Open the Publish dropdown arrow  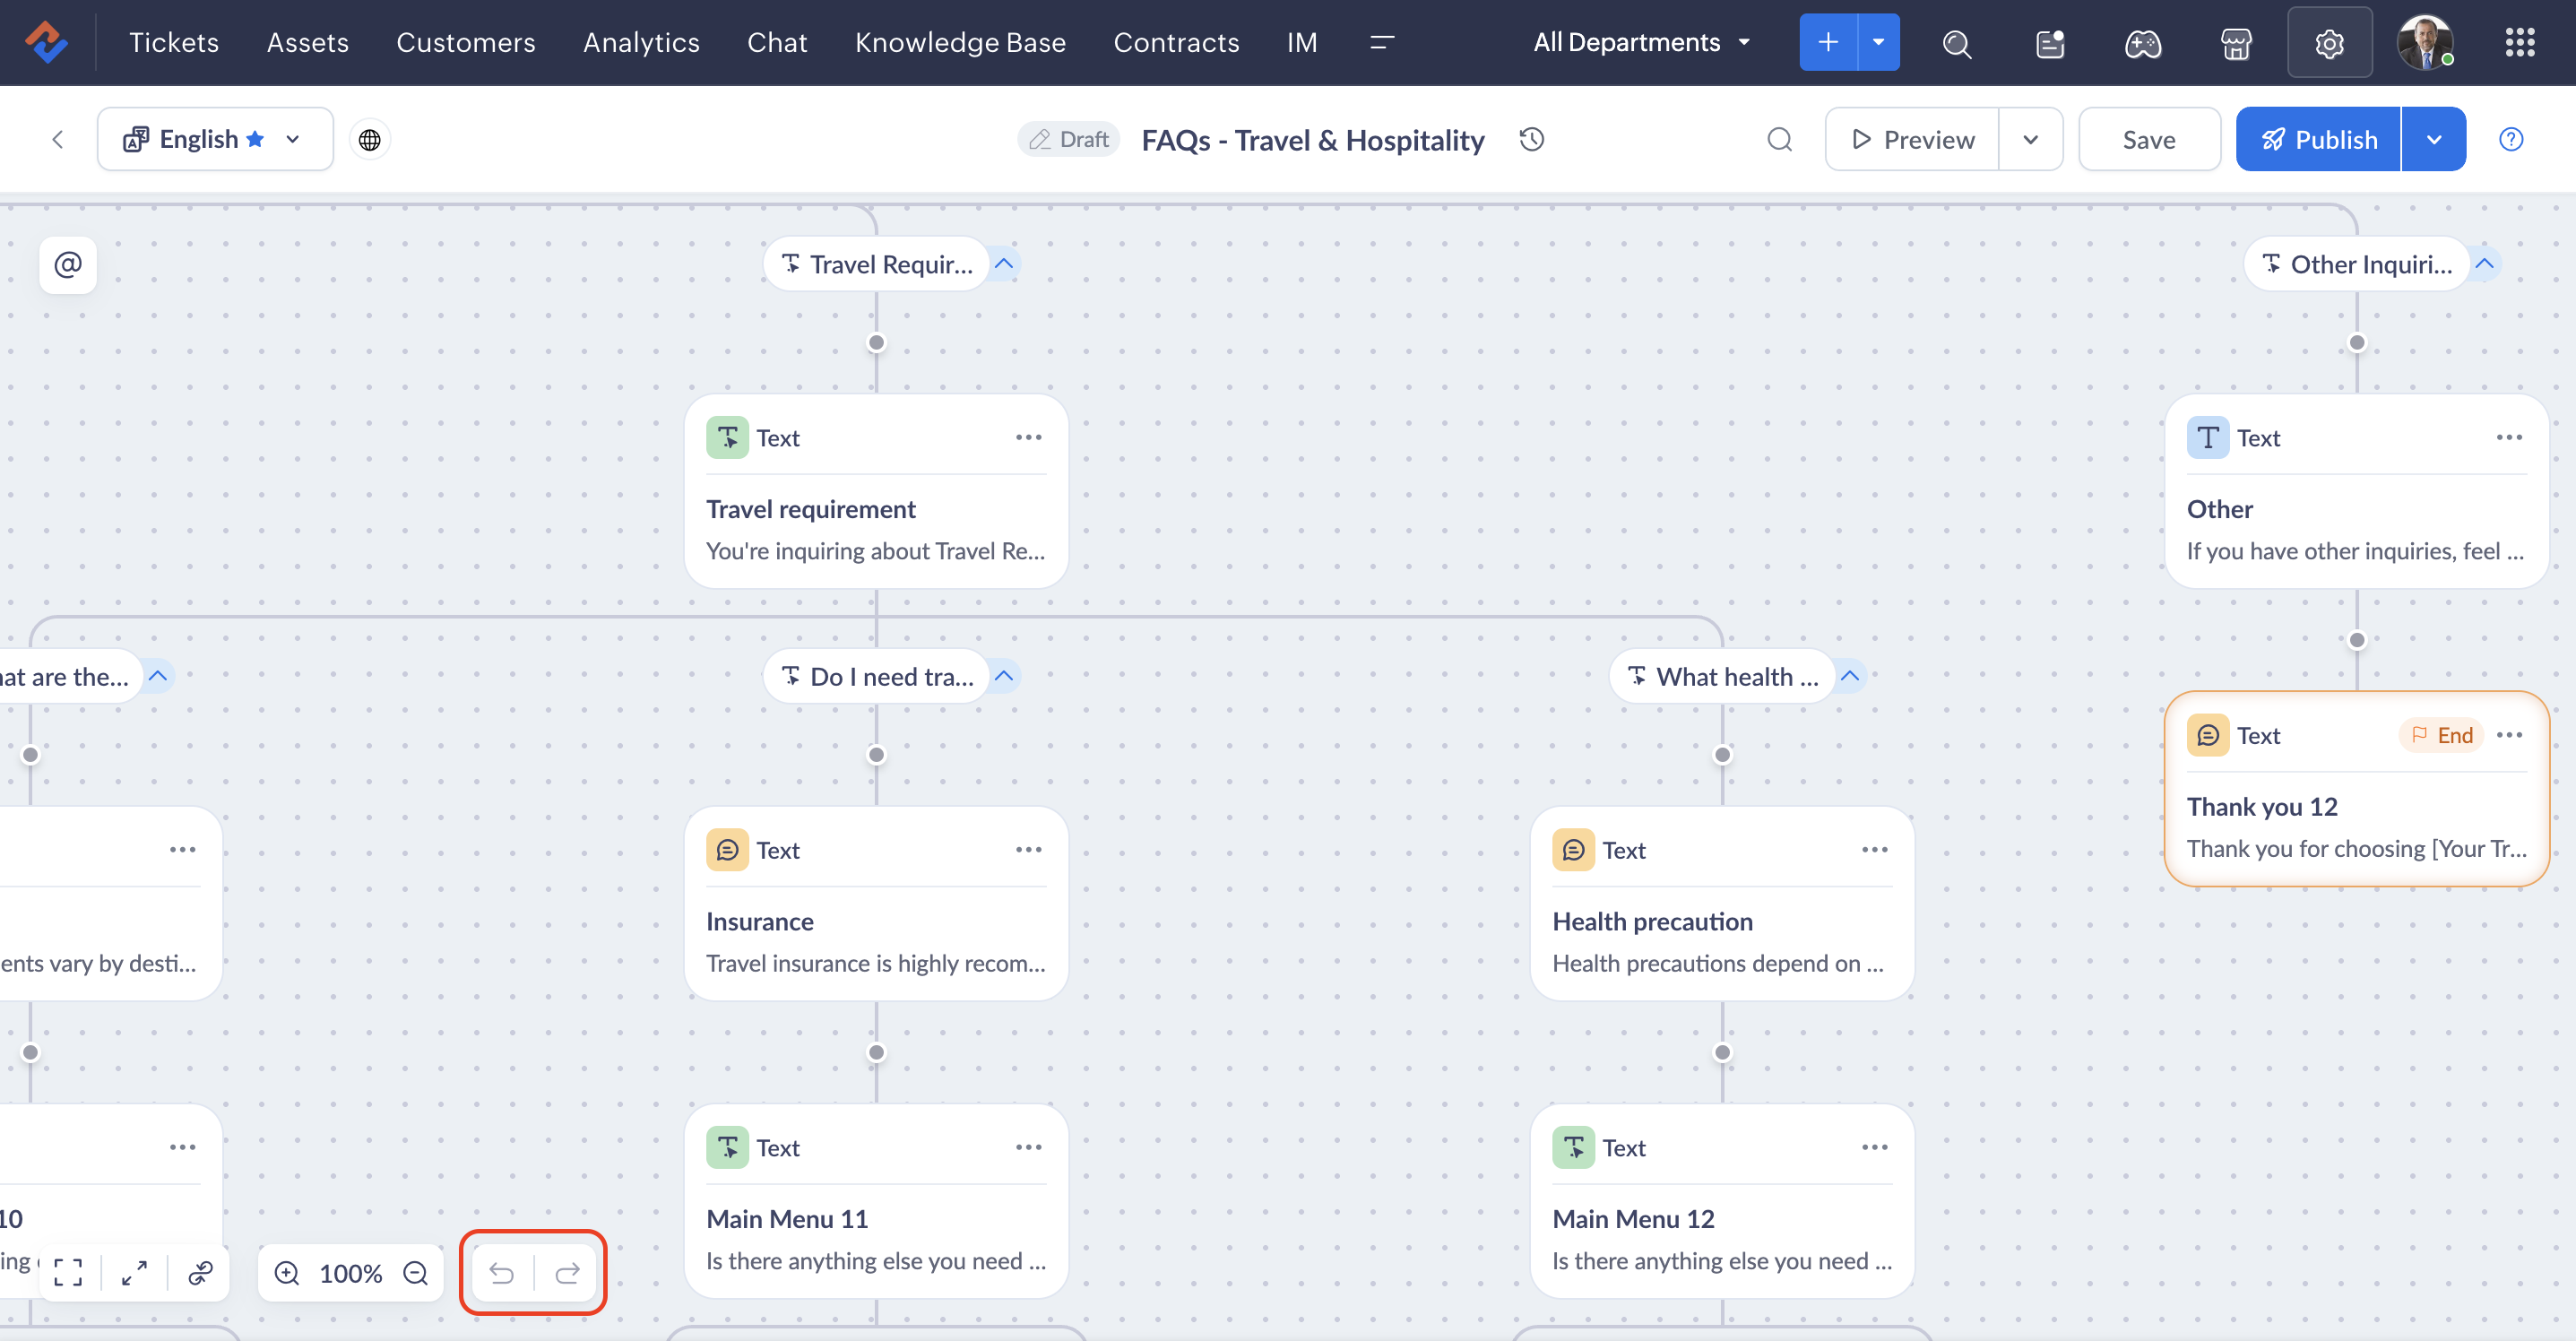click(2433, 139)
